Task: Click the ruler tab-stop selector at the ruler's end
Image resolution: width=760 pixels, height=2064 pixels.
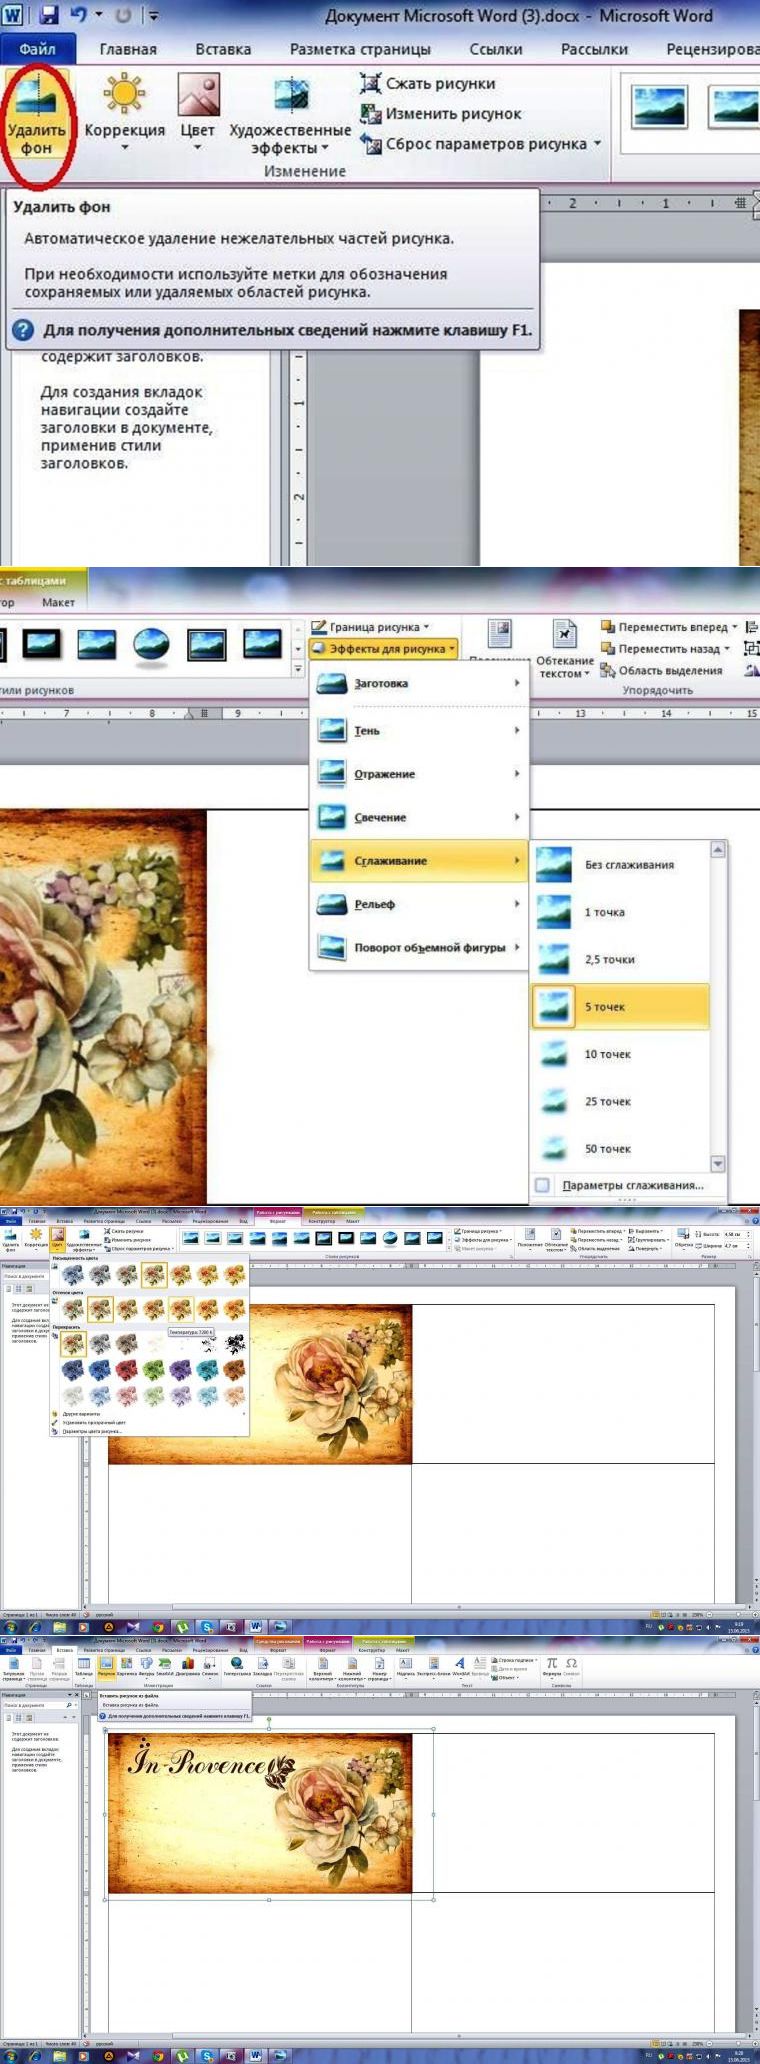Action: point(740,203)
